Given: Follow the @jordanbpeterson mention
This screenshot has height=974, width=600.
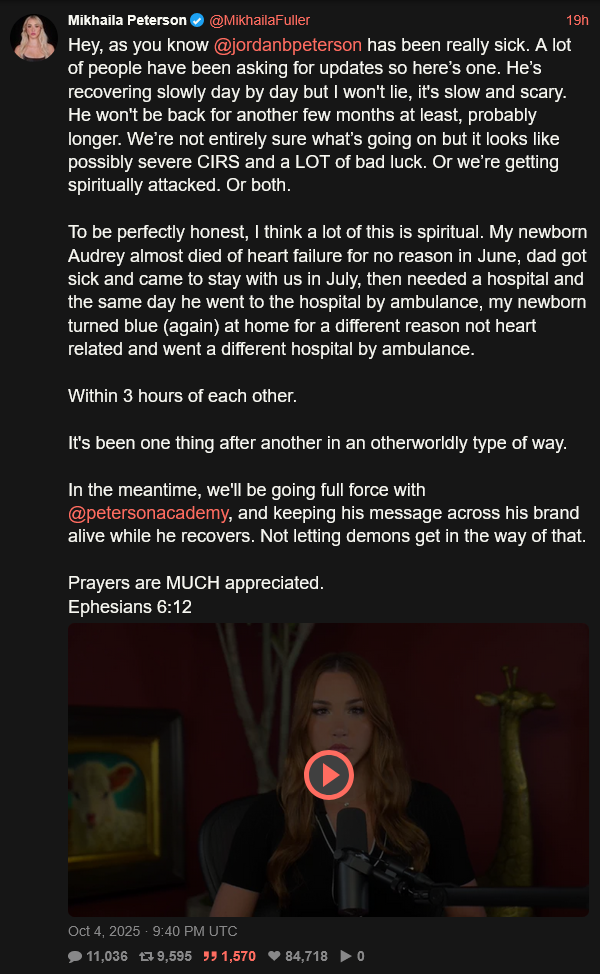Looking at the screenshot, I should click(288, 45).
